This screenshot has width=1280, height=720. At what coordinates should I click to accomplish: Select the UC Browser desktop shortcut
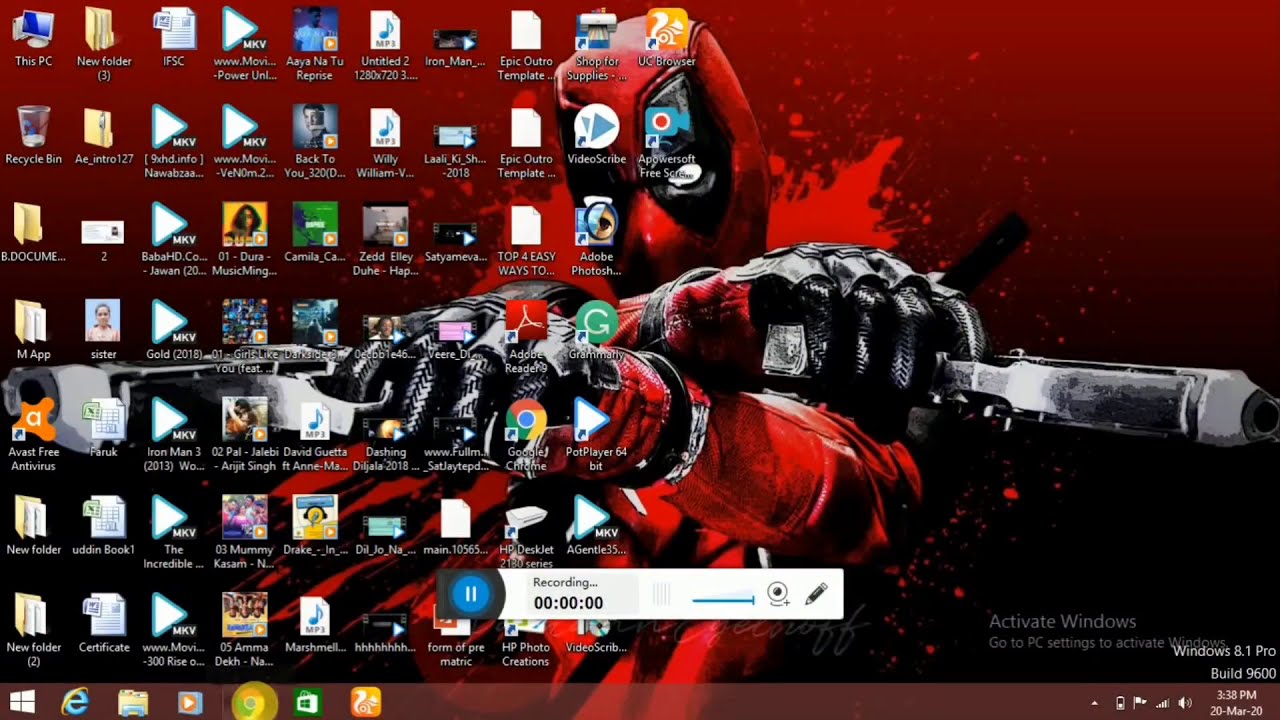[x=666, y=39]
